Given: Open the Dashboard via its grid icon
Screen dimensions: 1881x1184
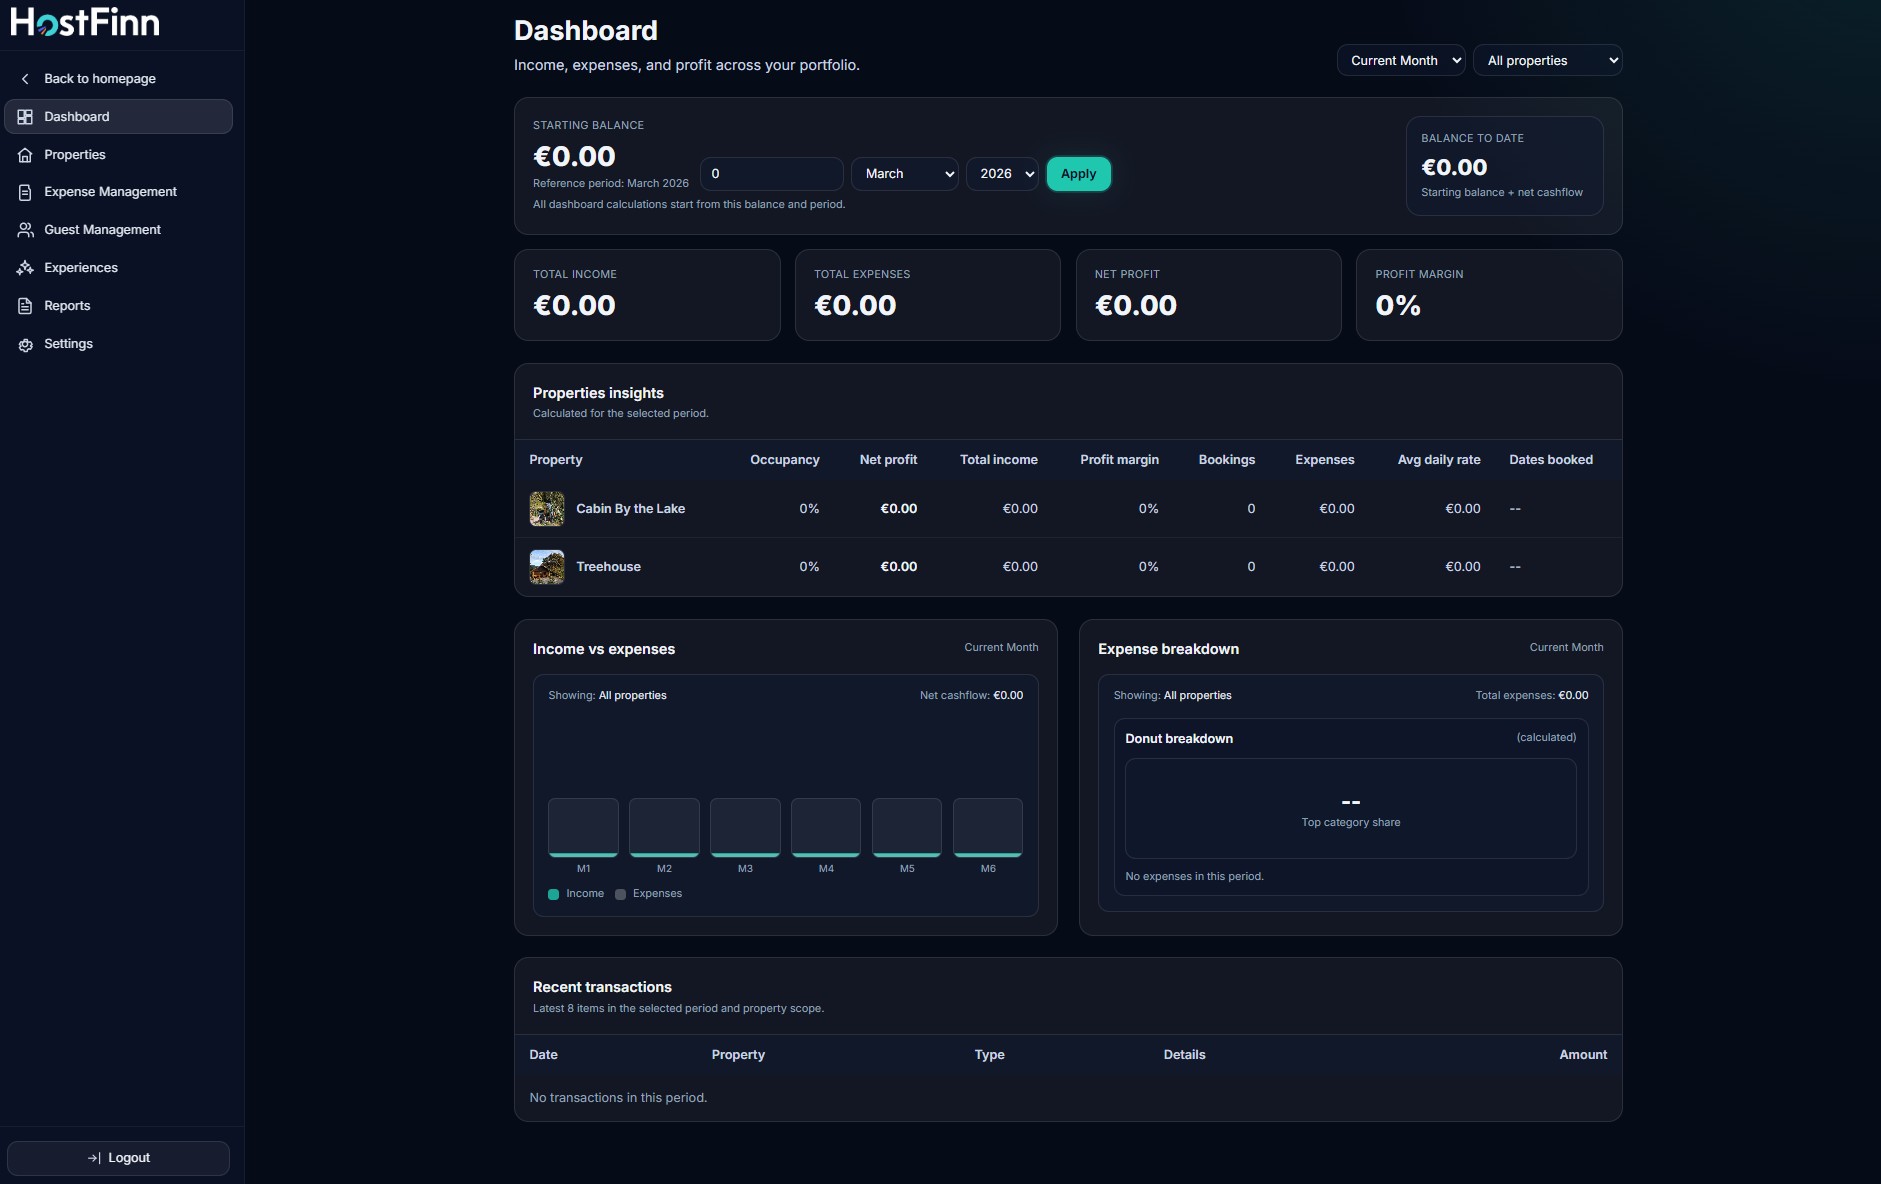Looking at the screenshot, I should tap(25, 116).
